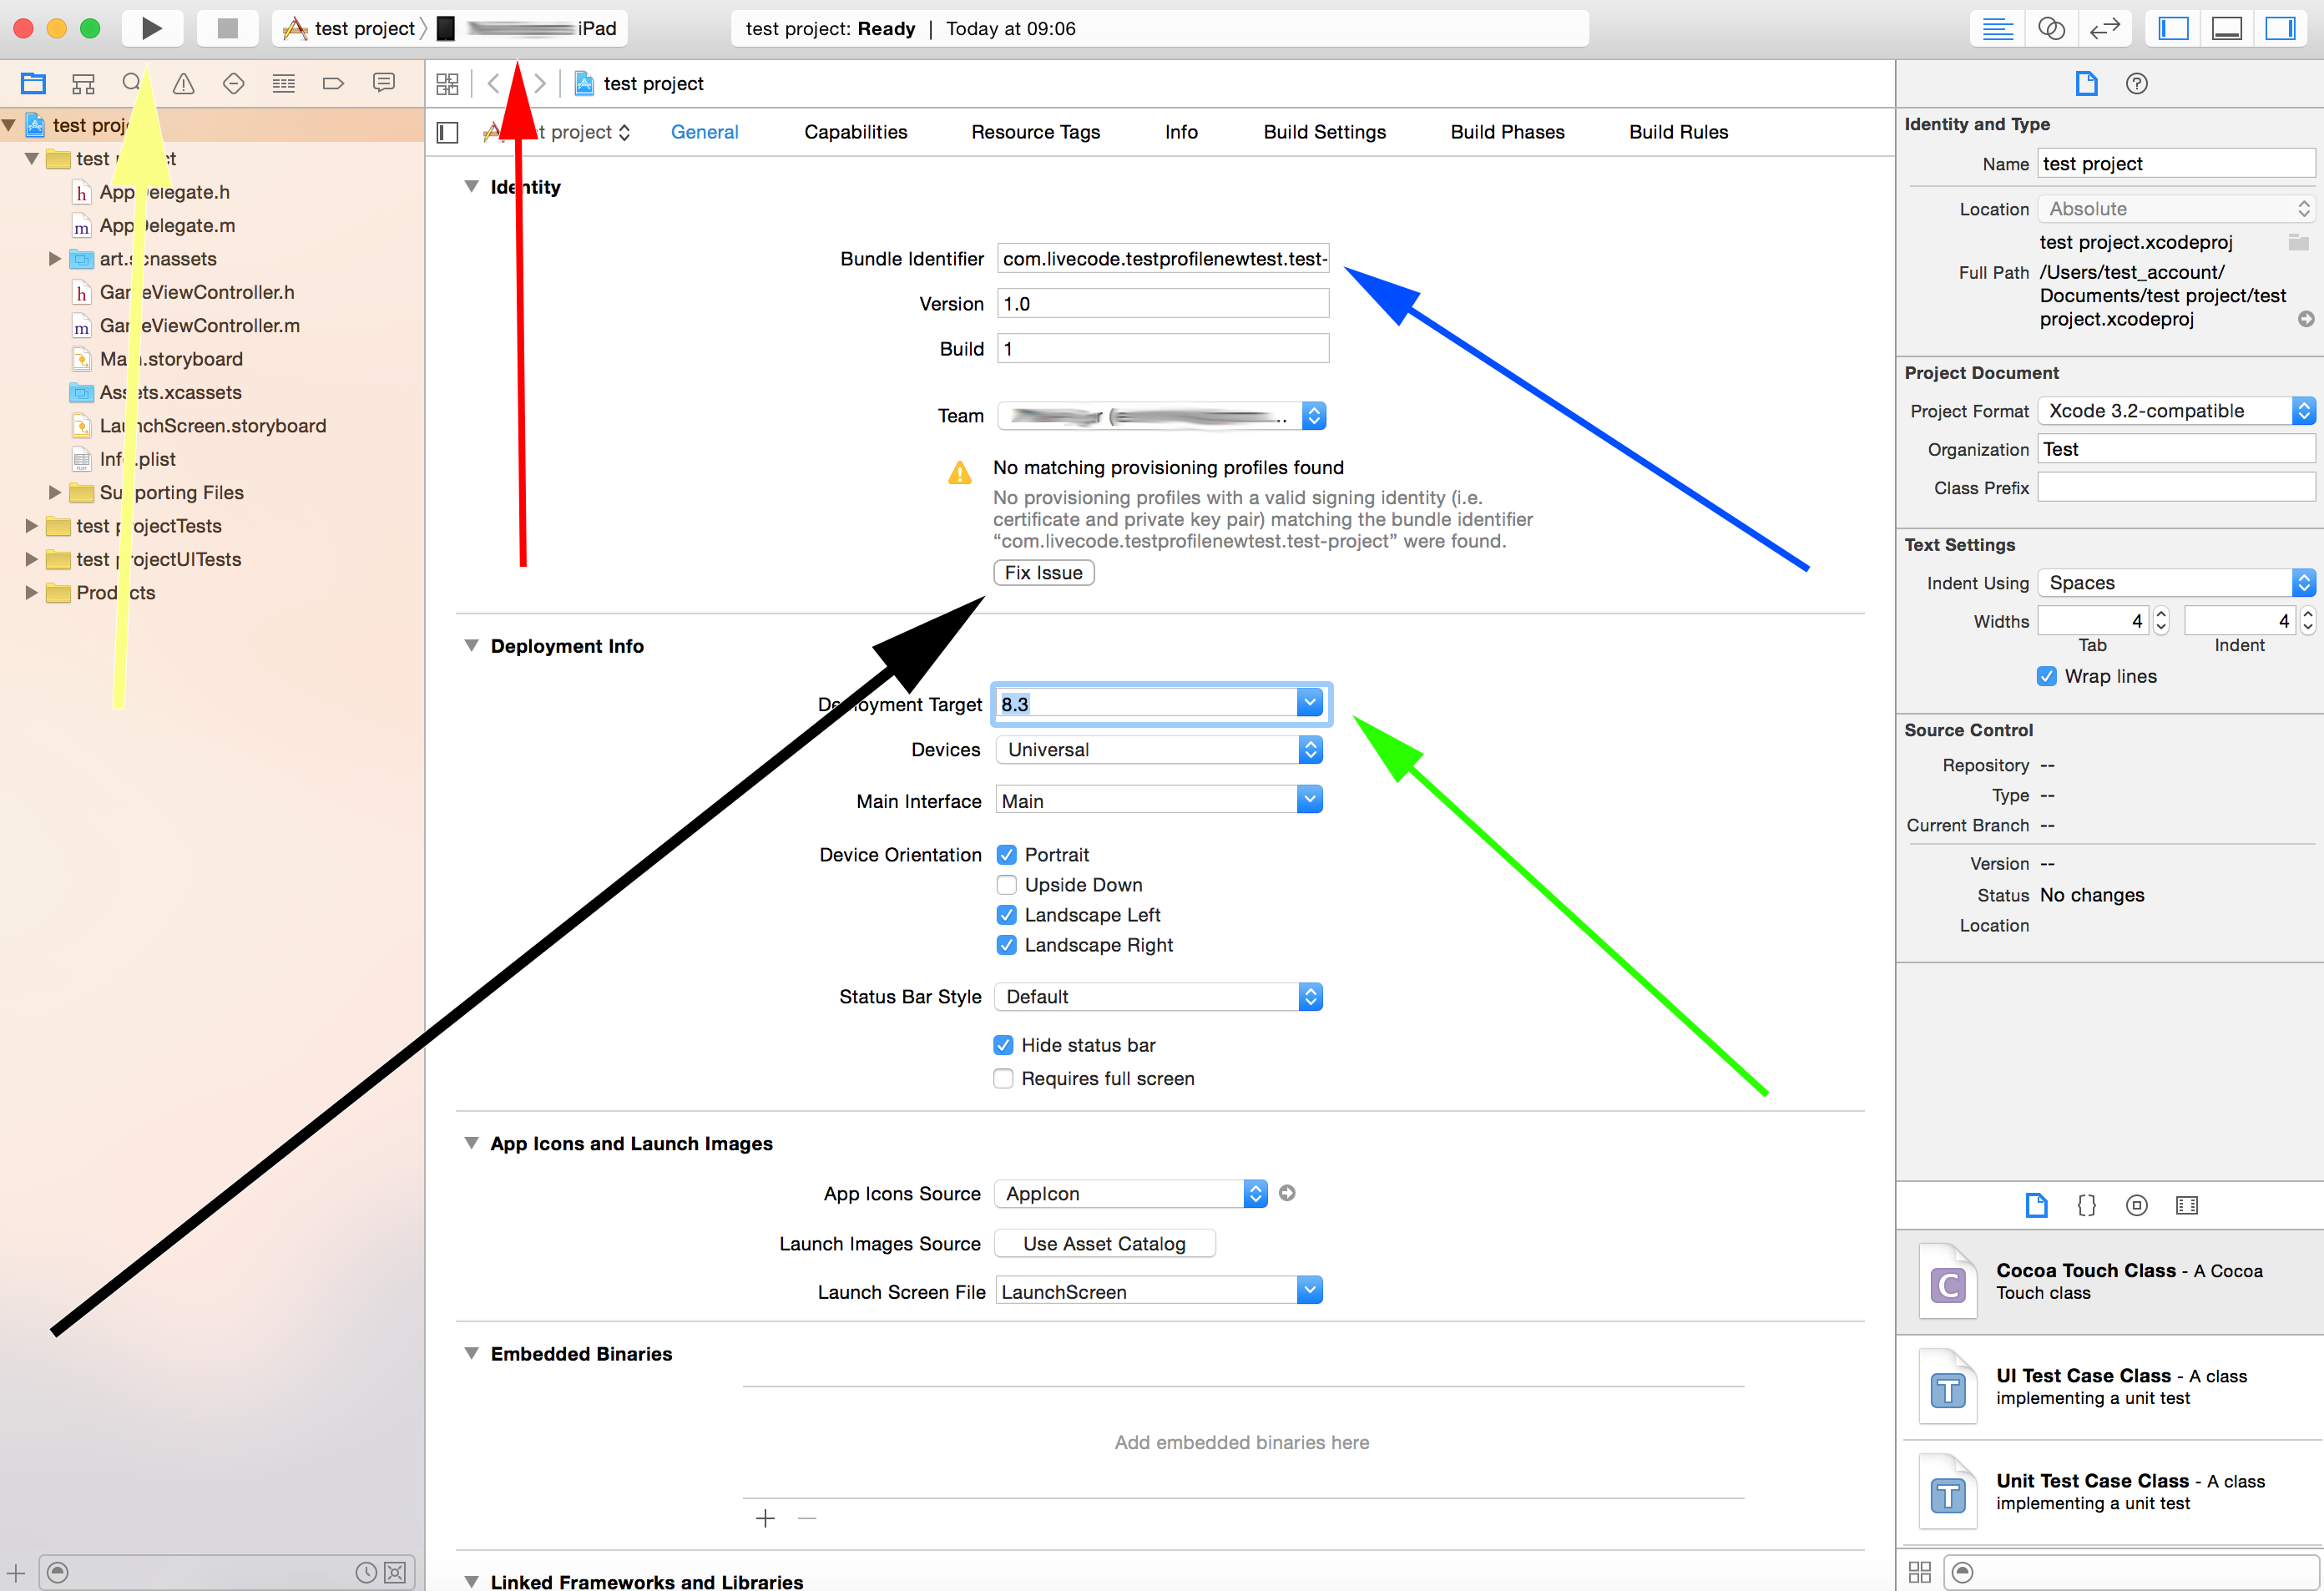
Task: Open the Status Bar Style dropdown
Action: (x=1159, y=997)
